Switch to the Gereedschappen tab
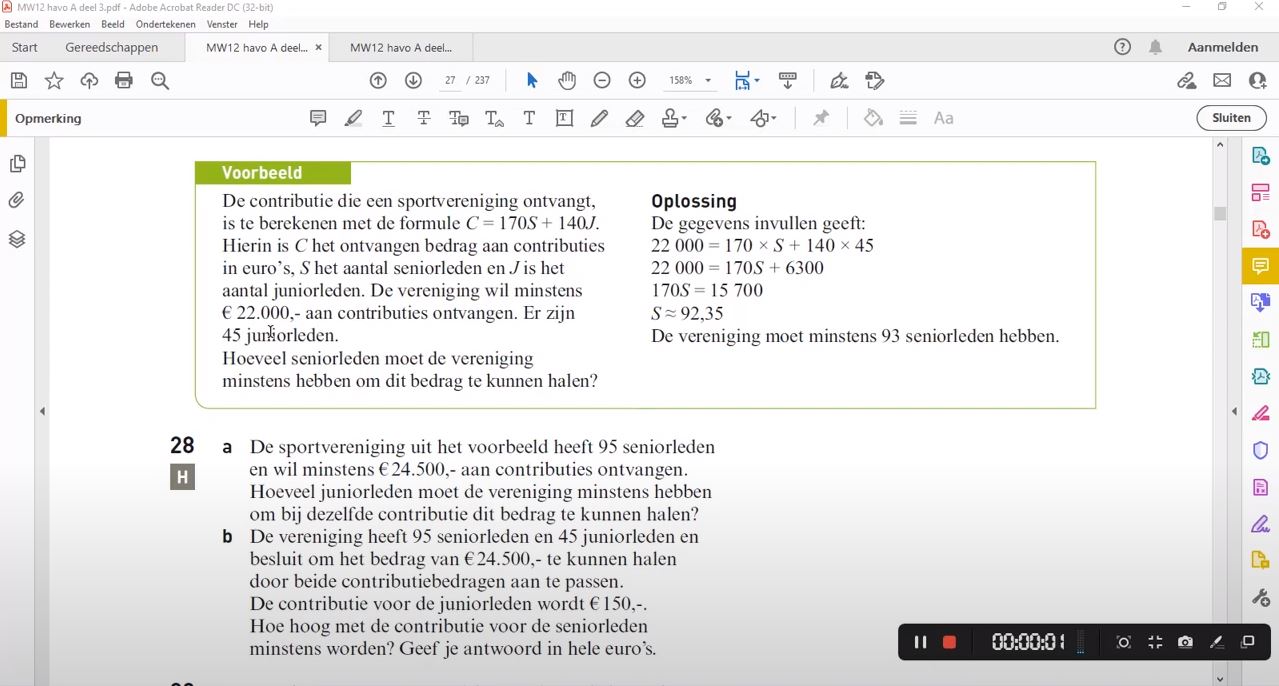 112,47
